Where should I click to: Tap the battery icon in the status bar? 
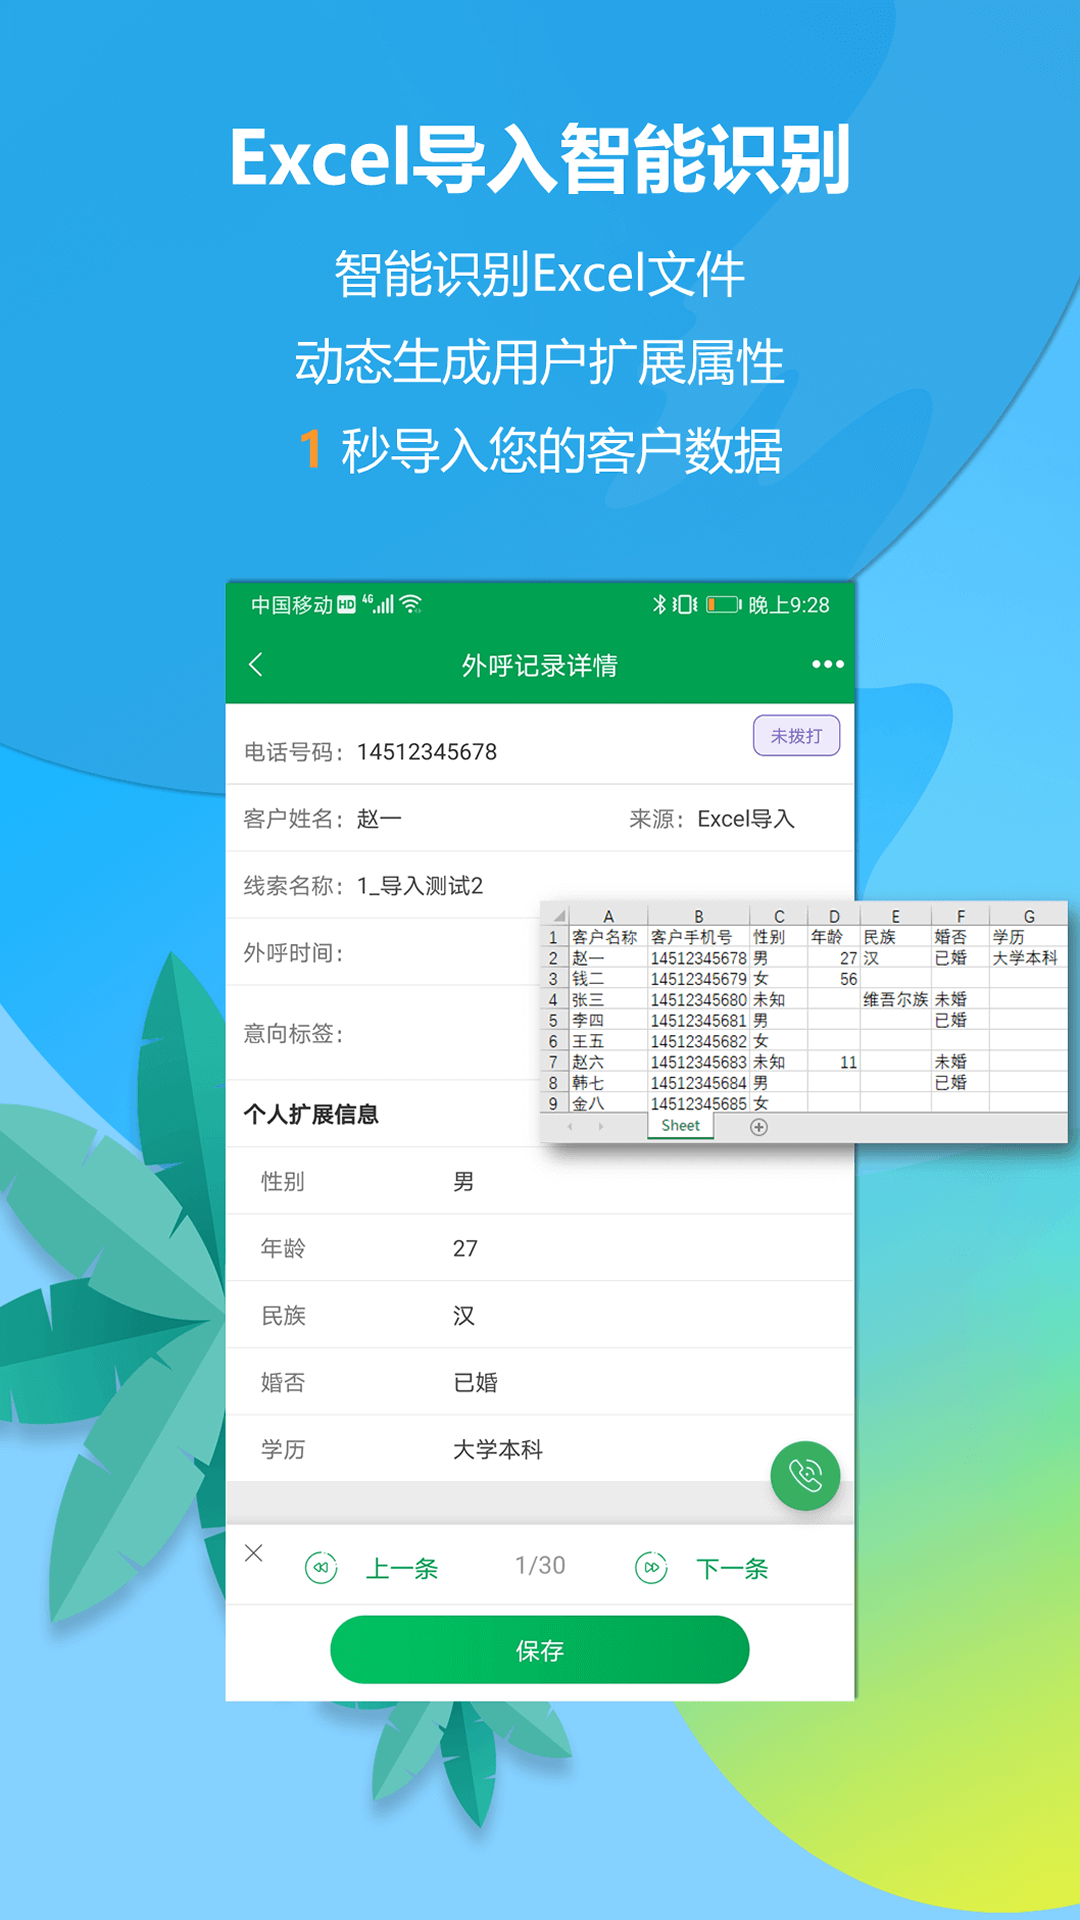tap(724, 604)
